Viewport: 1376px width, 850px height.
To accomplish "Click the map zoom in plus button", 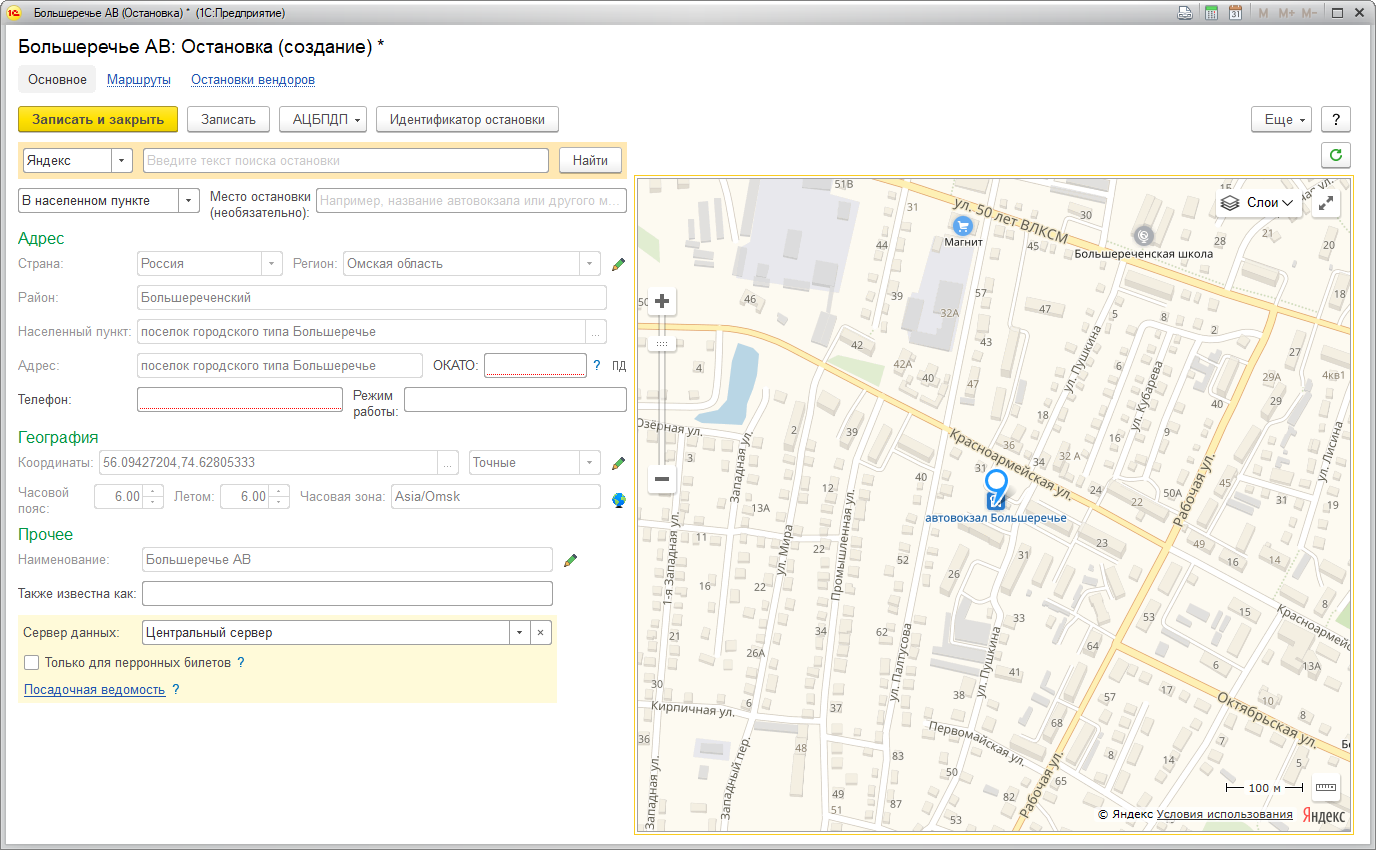I will 661,301.
